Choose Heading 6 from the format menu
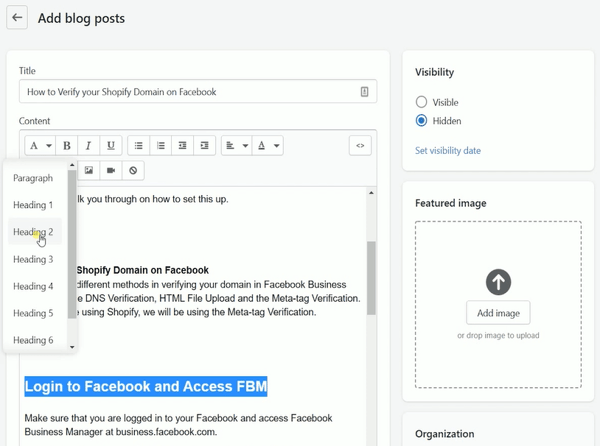The height and width of the screenshot is (446, 600). [35, 340]
